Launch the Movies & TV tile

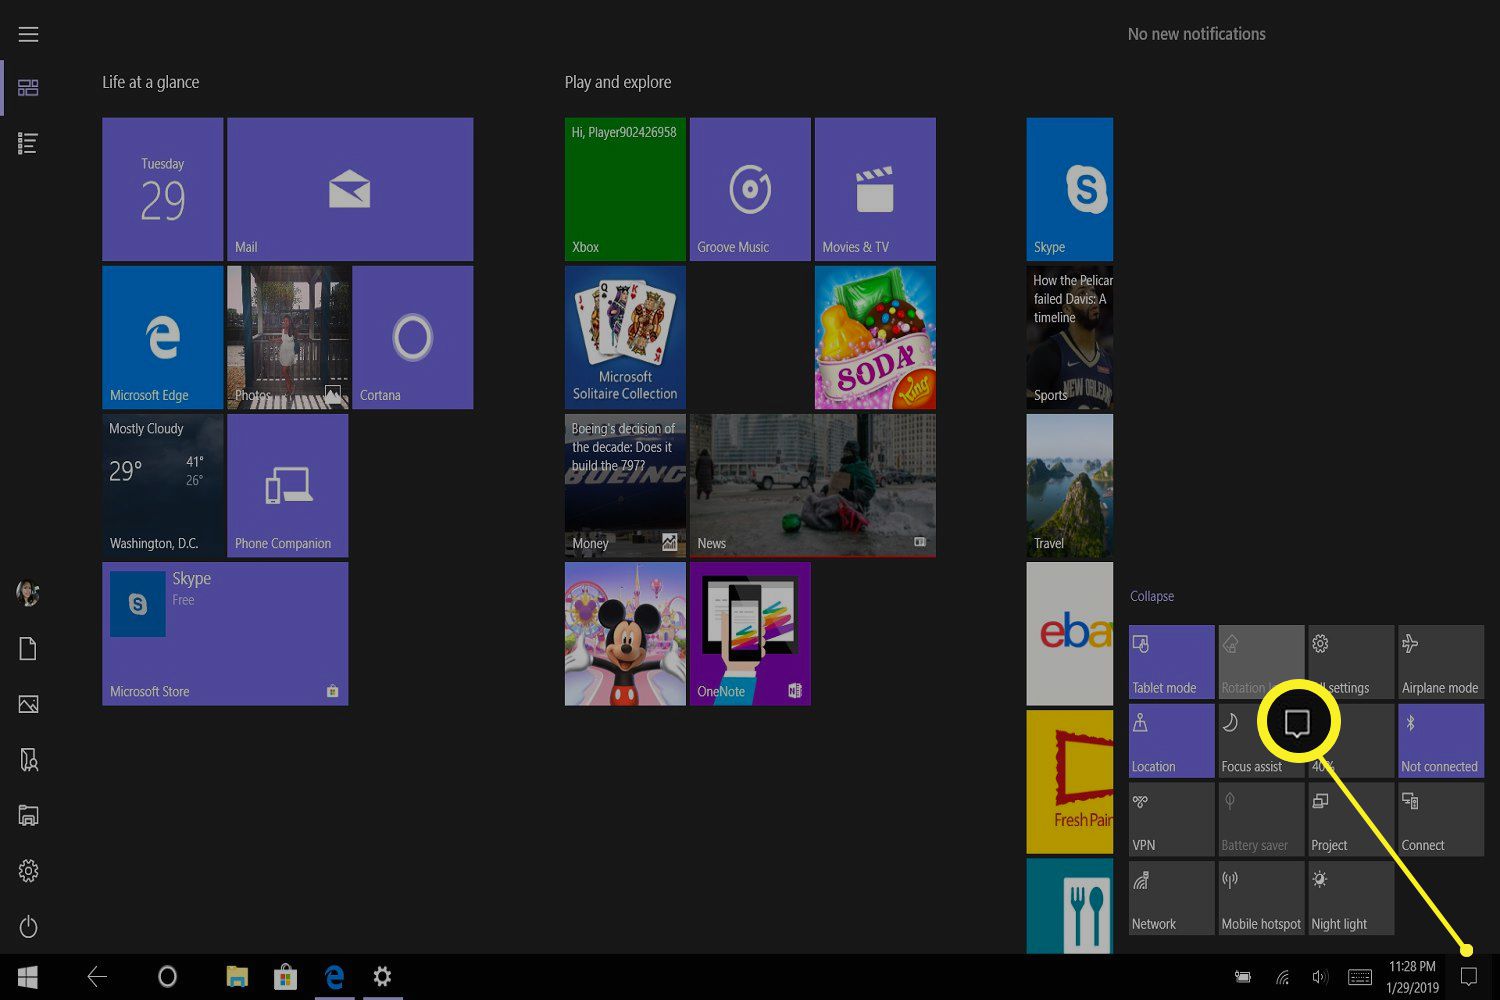click(875, 189)
